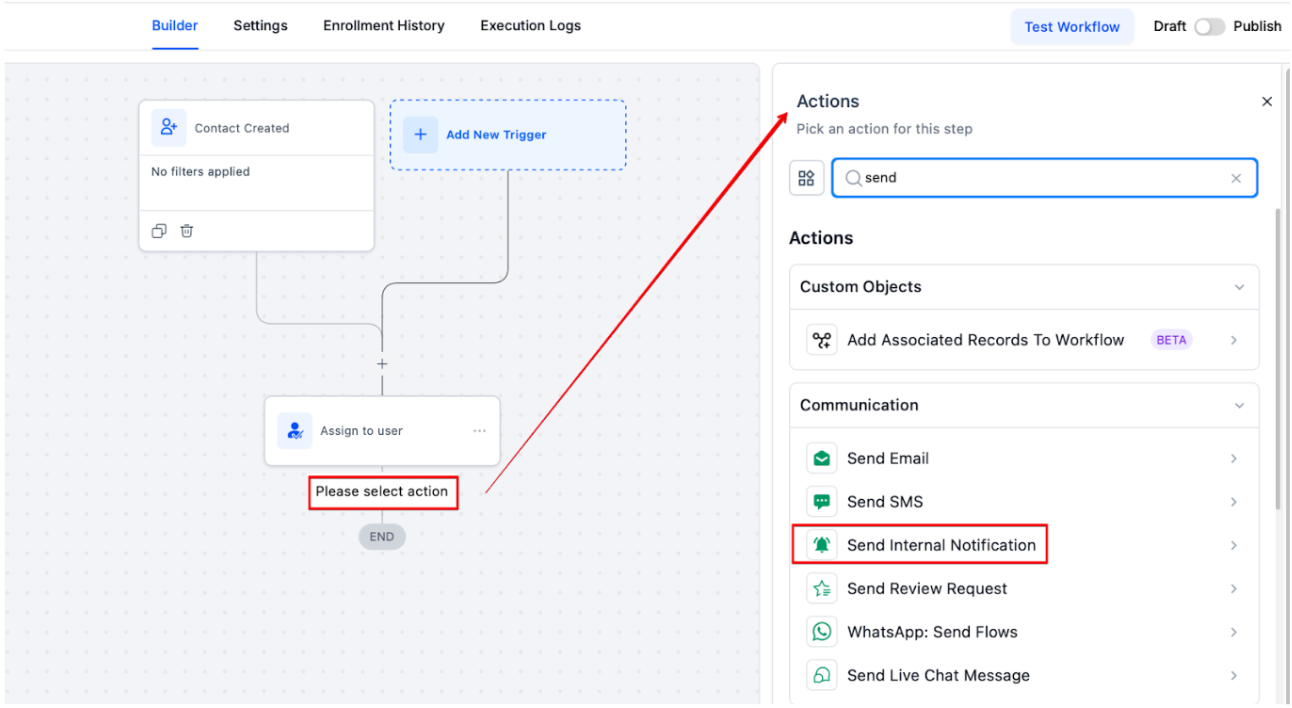
Task: Click the duplicate icon on Contact Created trigger
Action: pyautogui.click(x=159, y=231)
